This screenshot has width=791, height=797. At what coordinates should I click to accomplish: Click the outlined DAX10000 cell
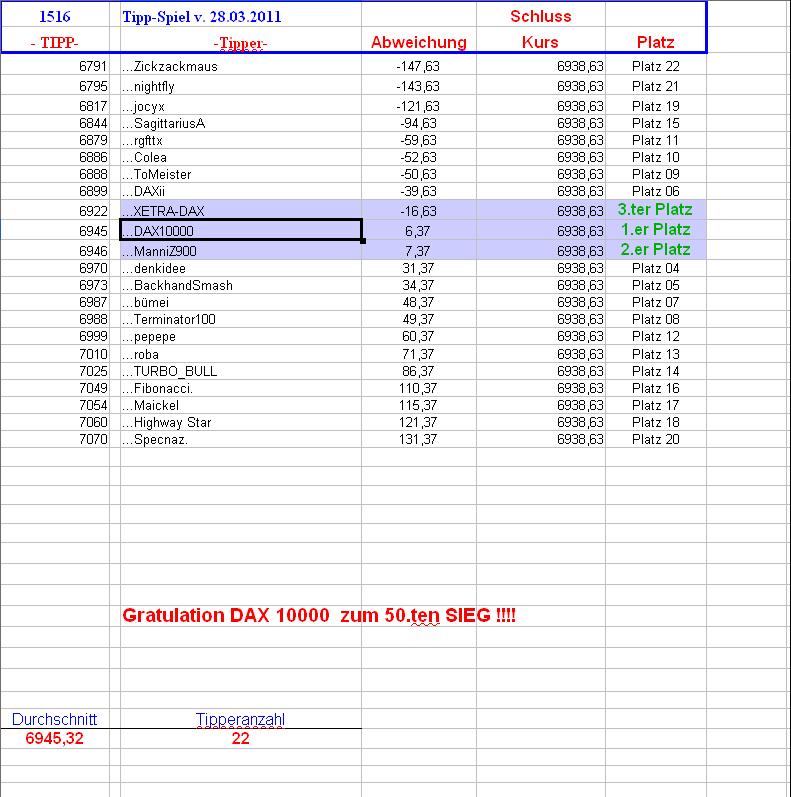pos(241,230)
